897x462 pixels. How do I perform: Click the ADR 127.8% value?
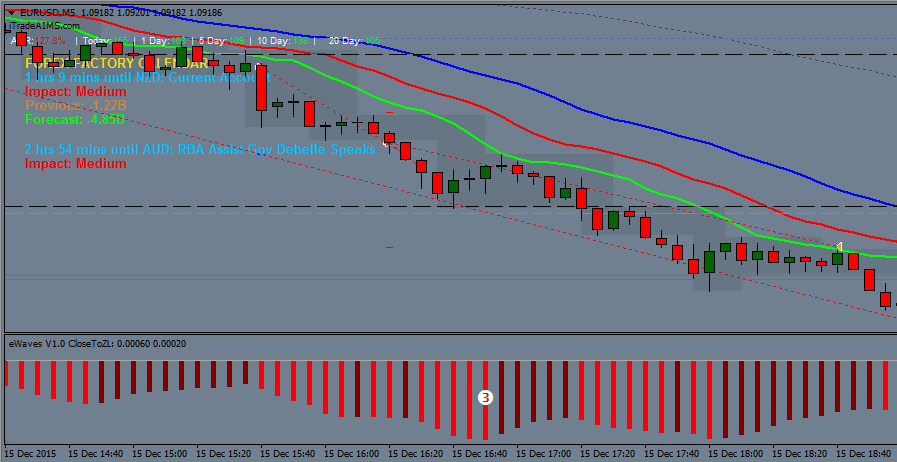pyautogui.click(x=38, y=41)
